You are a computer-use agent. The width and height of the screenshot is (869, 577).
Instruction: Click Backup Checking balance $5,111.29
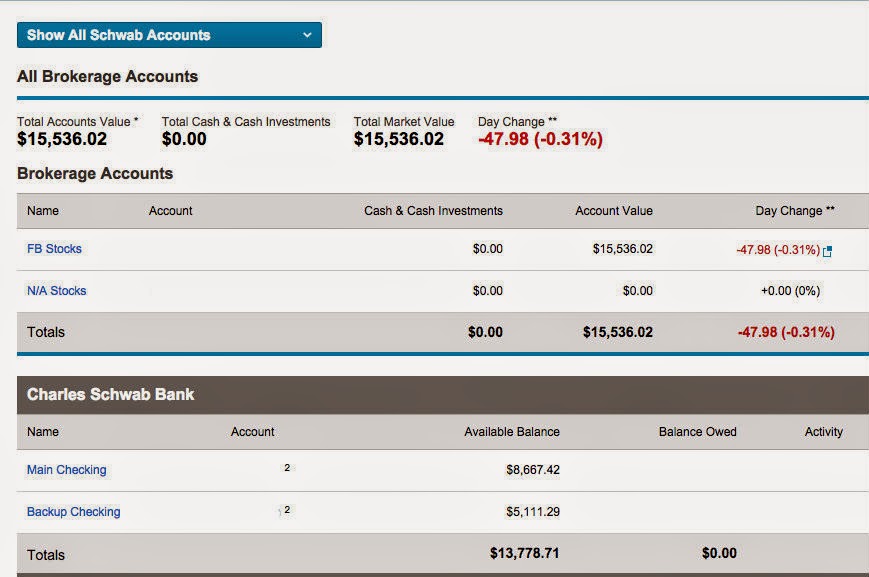click(533, 512)
